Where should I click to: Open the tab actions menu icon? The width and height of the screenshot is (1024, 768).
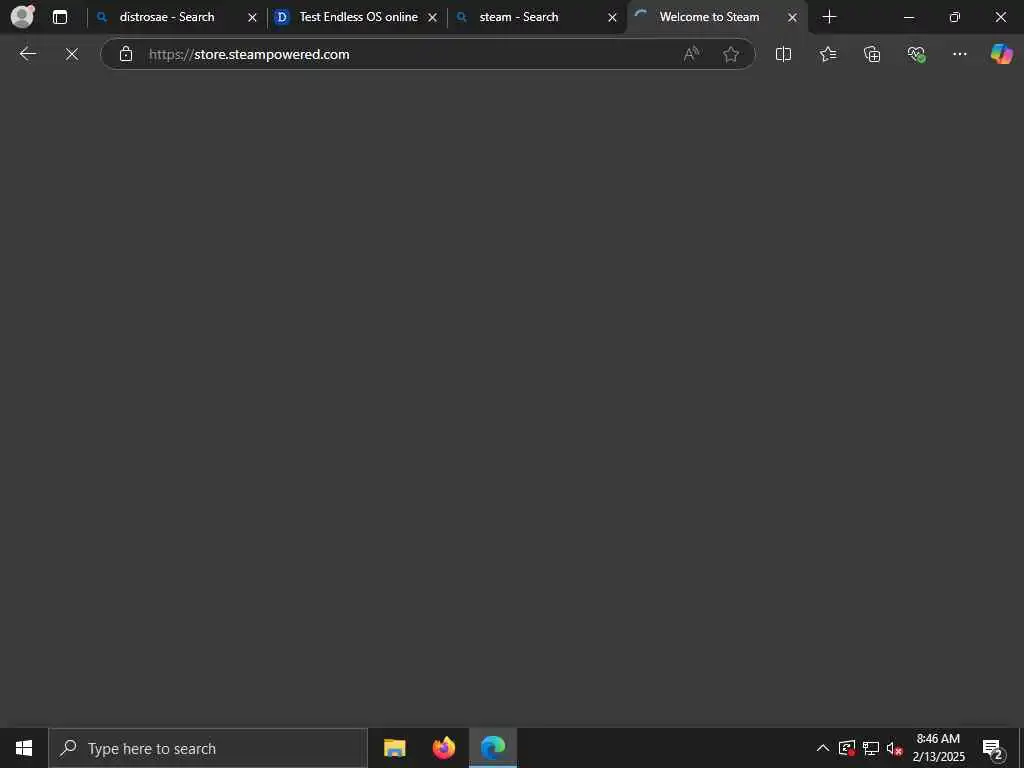(60, 17)
